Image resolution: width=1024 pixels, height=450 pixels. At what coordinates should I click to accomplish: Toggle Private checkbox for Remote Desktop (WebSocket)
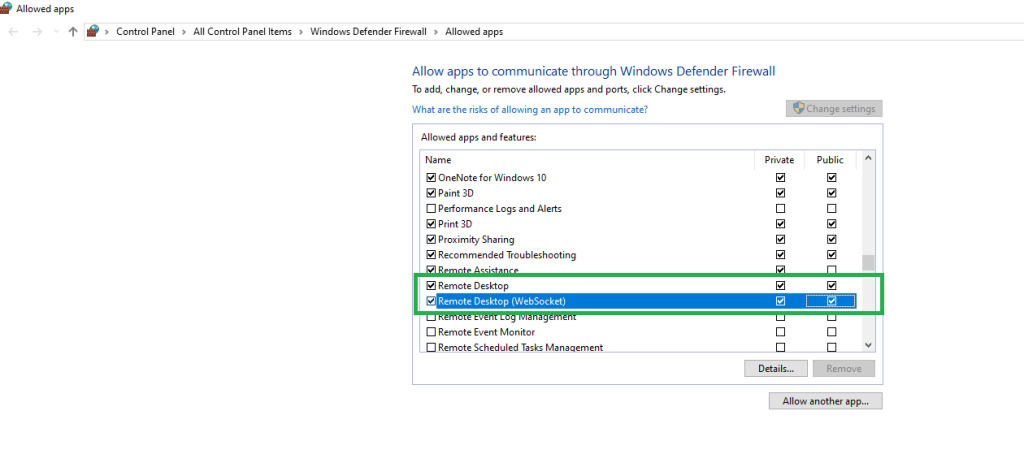pos(780,301)
